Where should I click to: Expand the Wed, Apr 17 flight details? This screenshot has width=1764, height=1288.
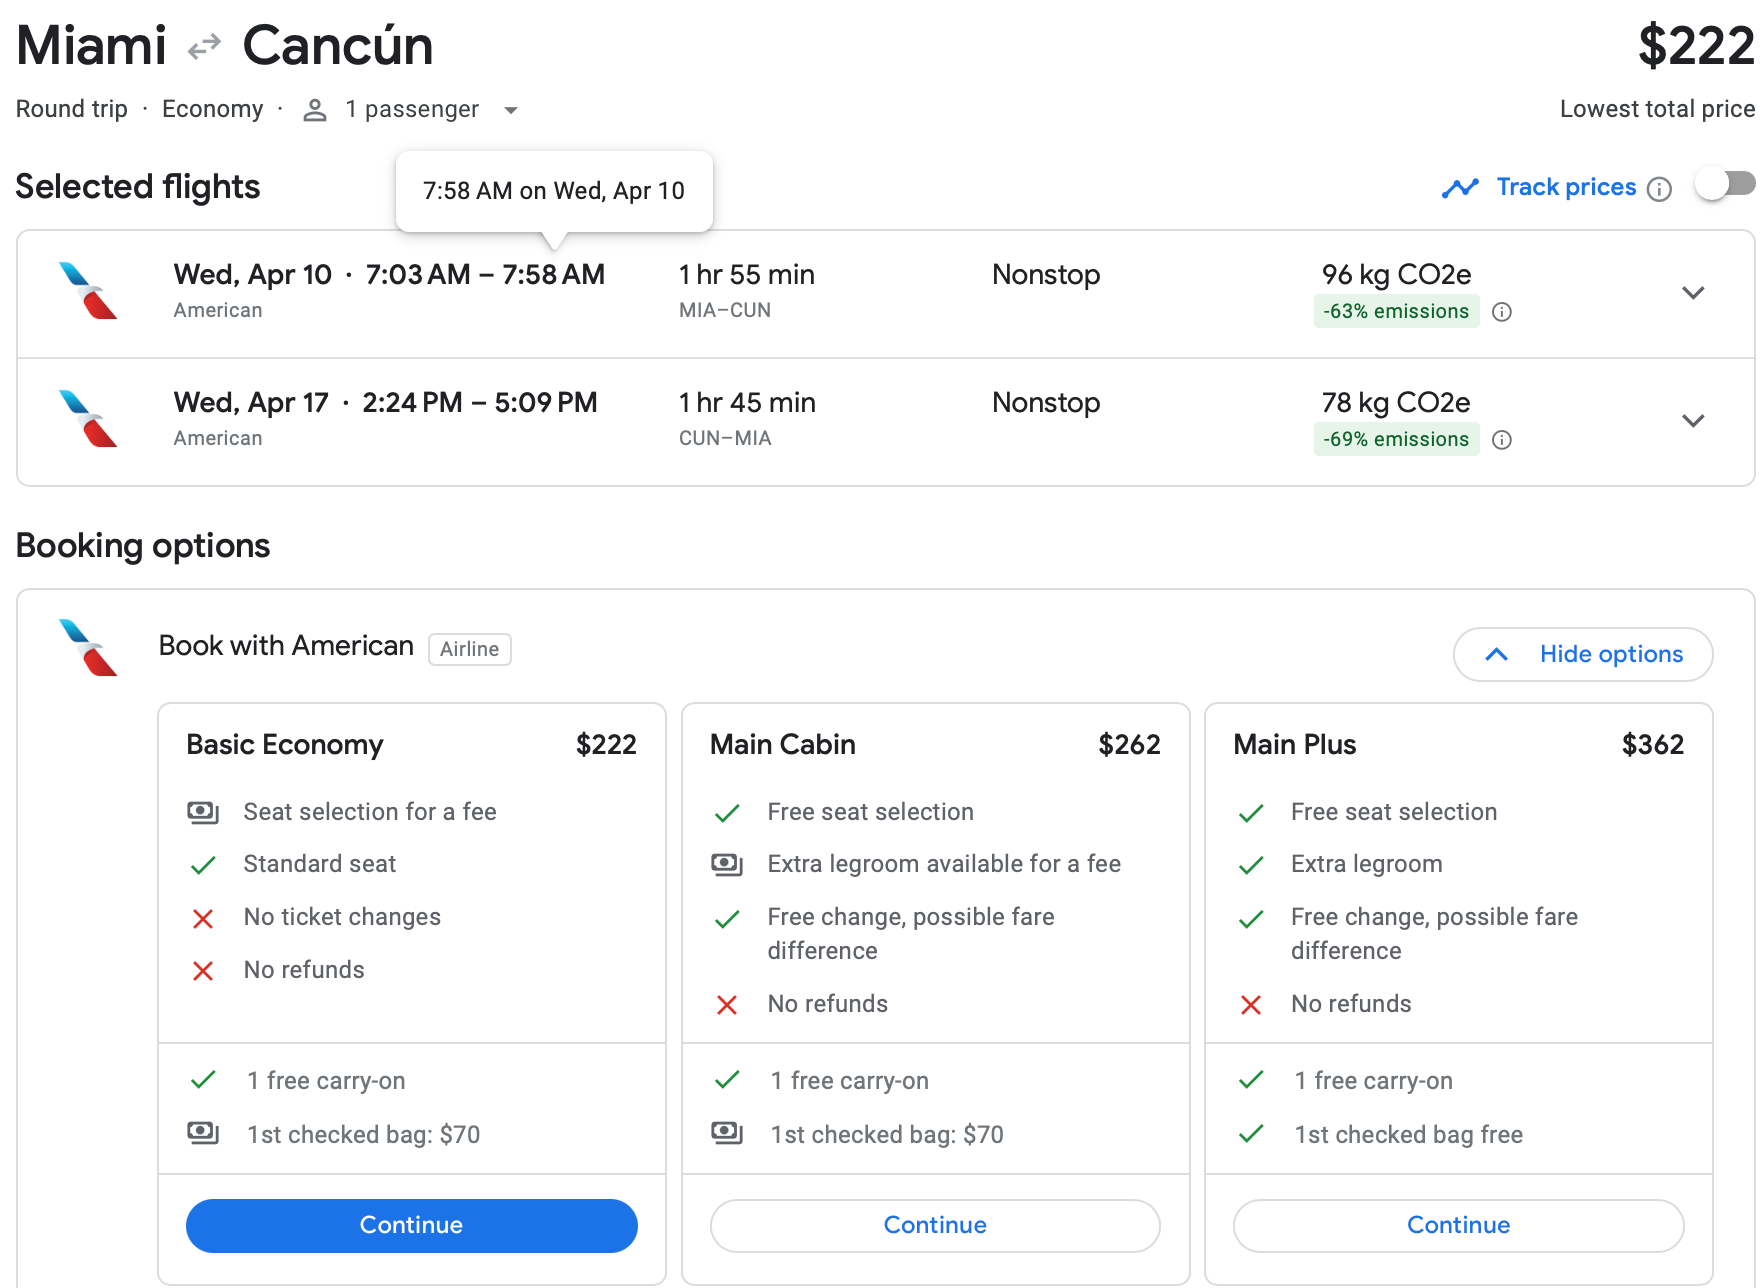coord(1692,421)
